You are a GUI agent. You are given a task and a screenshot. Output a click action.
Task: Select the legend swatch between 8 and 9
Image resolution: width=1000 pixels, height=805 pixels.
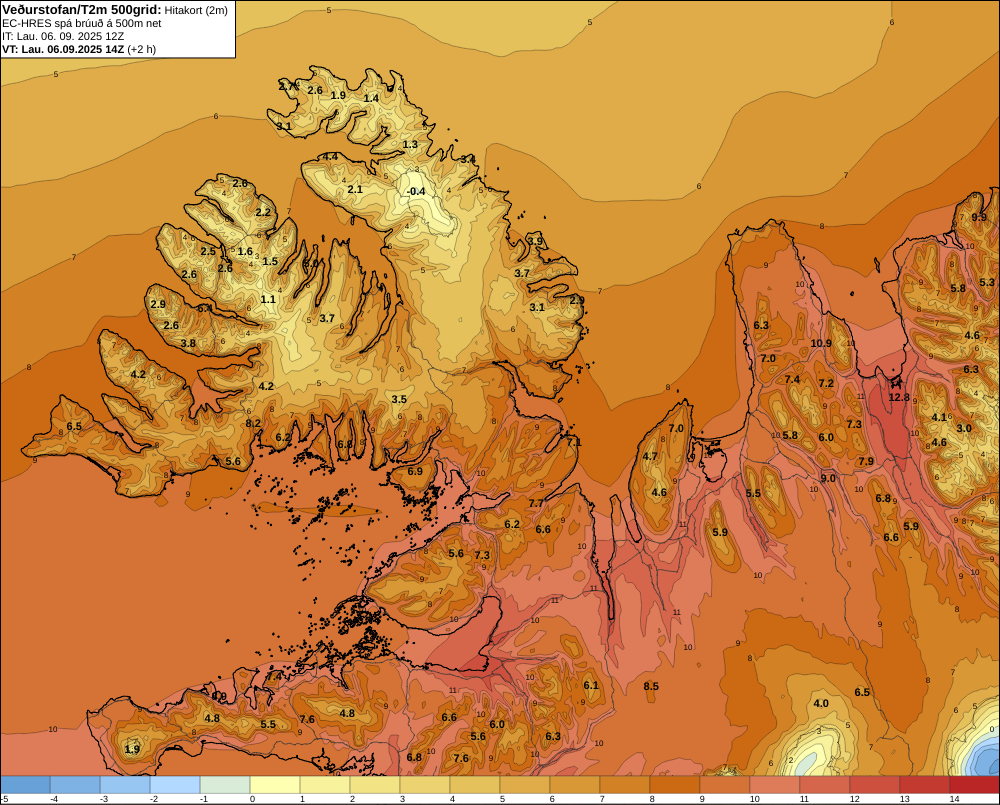tap(675, 785)
